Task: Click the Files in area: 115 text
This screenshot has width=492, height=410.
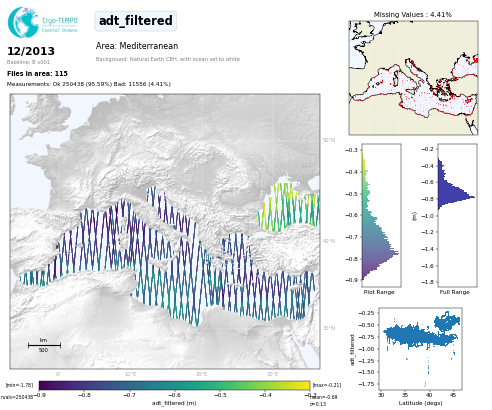Action: [37, 73]
